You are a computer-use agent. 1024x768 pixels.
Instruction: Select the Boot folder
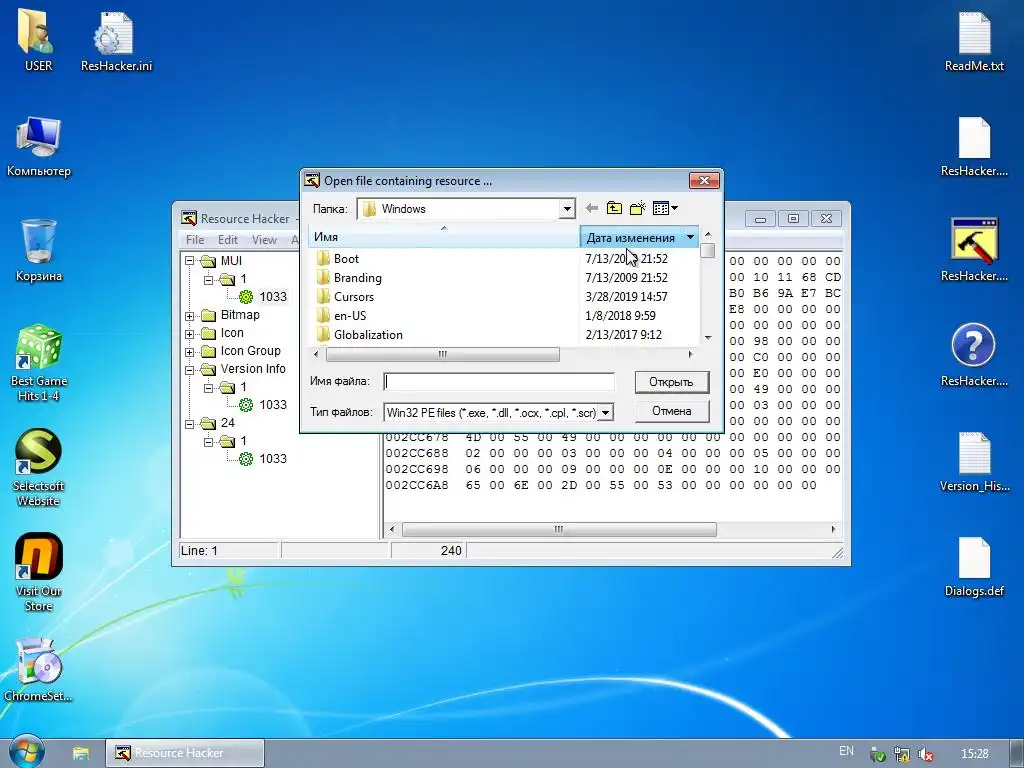click(346, 259)
